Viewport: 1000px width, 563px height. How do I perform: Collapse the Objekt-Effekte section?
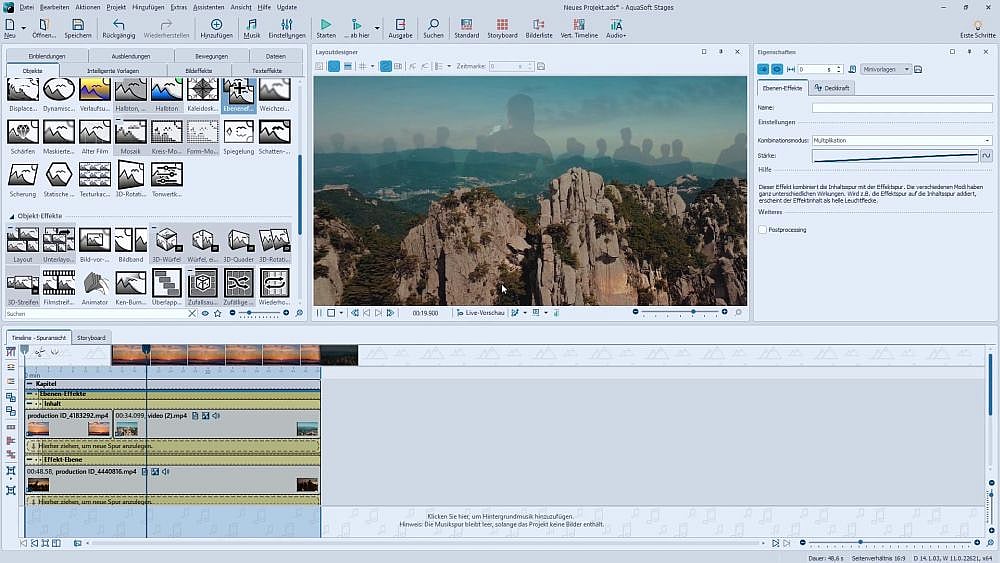tap(12, 216)
